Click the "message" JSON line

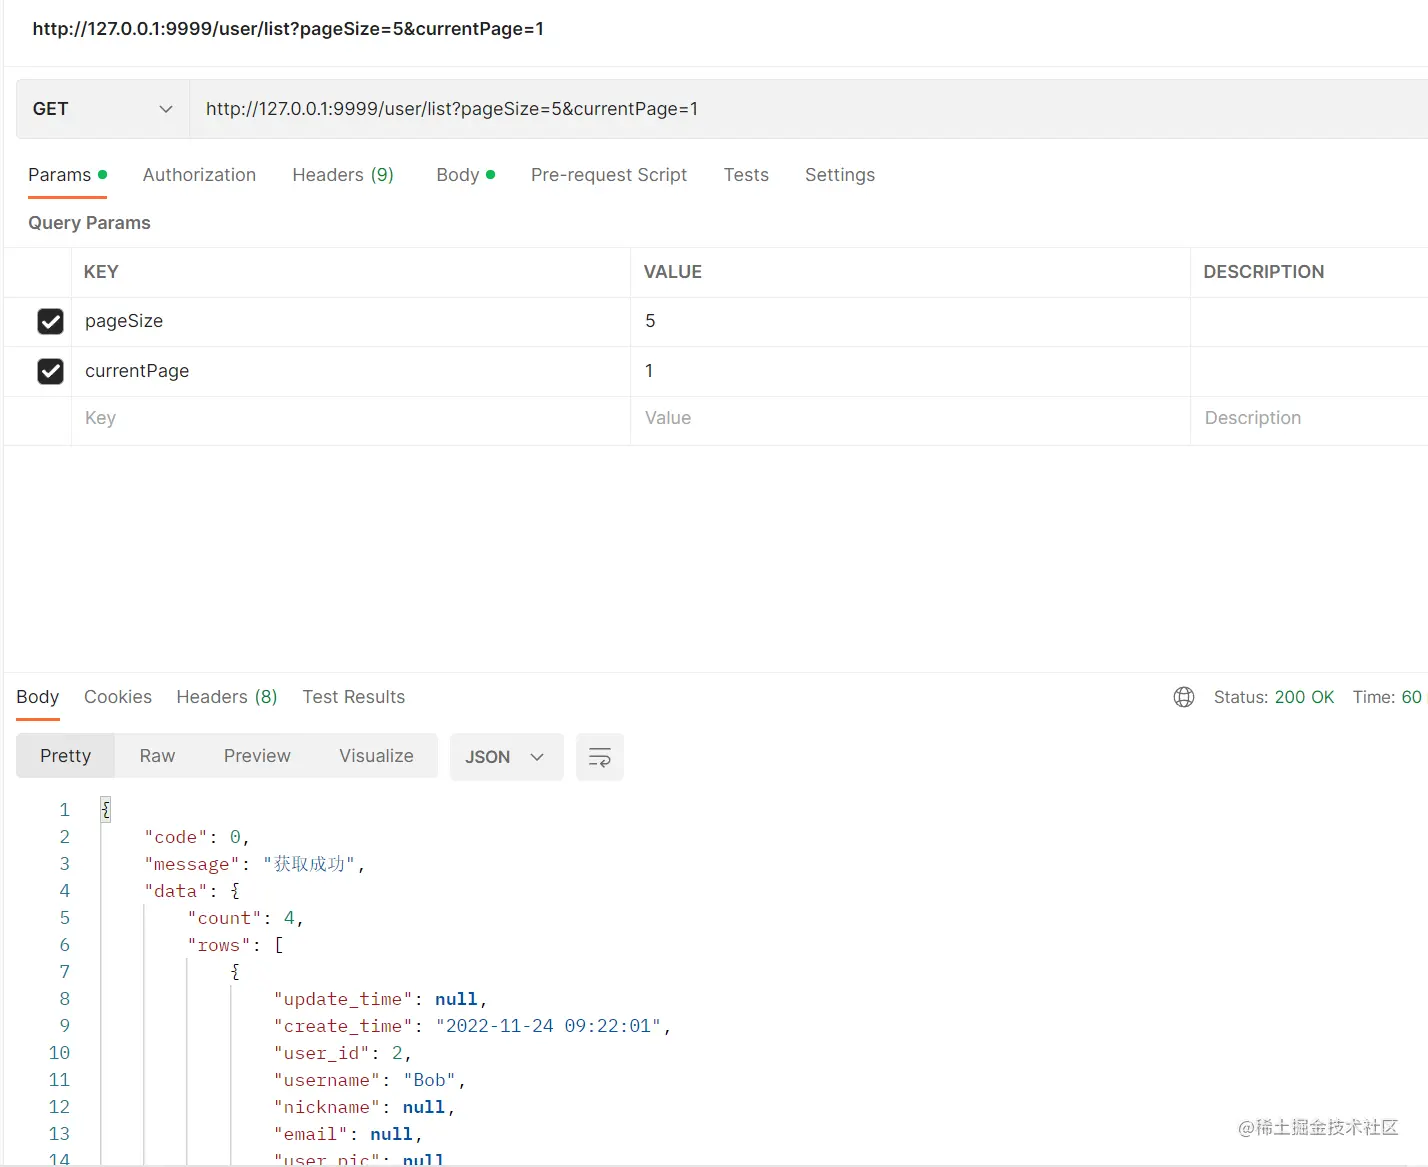click(255, 864)
